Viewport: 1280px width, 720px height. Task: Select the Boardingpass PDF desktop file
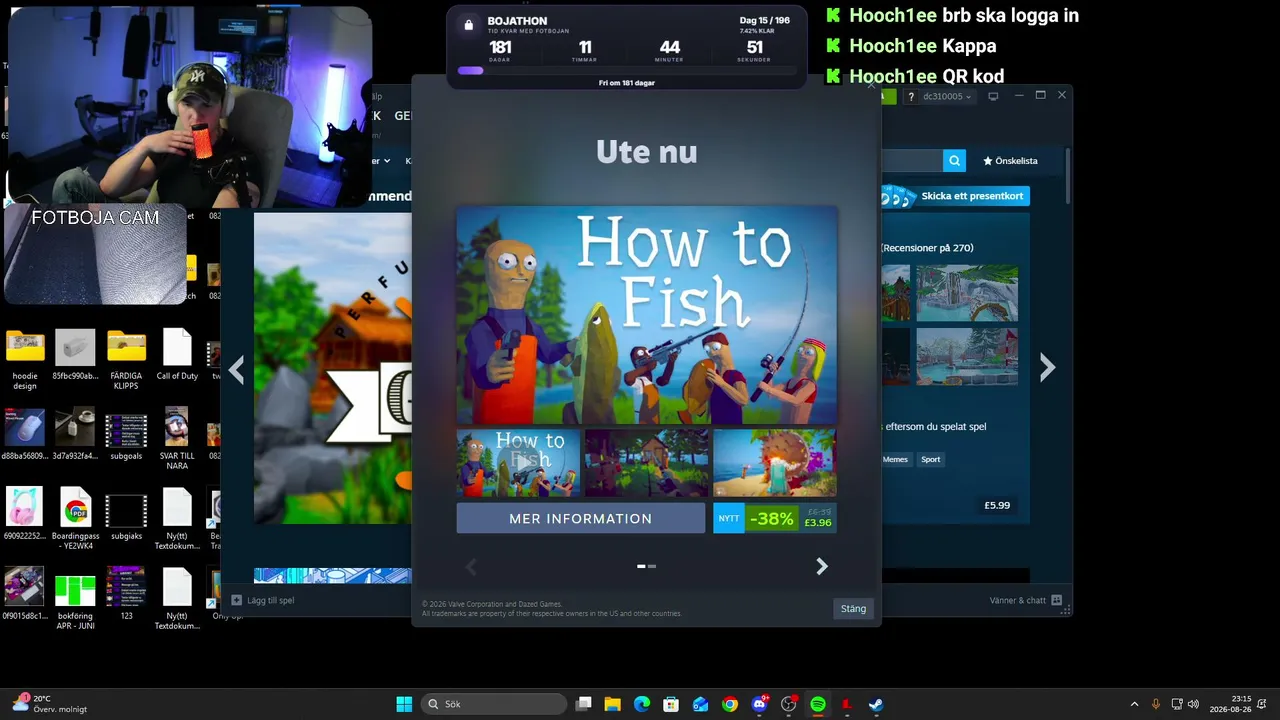coord(76,519)
